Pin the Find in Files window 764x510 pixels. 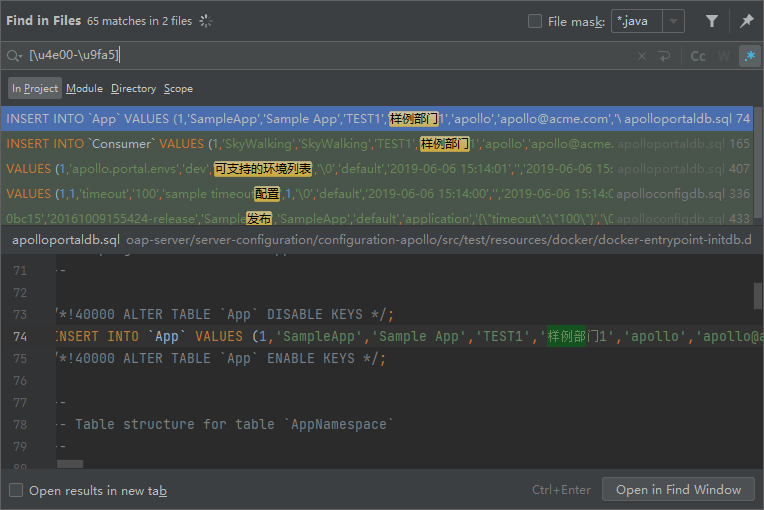746,21
